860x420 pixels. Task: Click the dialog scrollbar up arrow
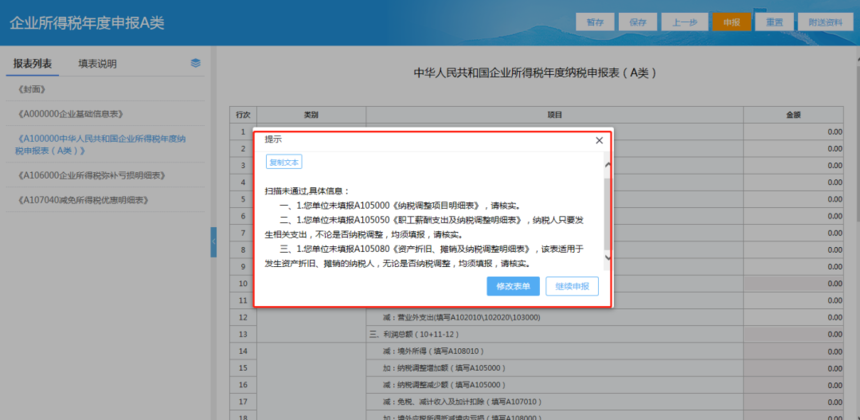607,165
